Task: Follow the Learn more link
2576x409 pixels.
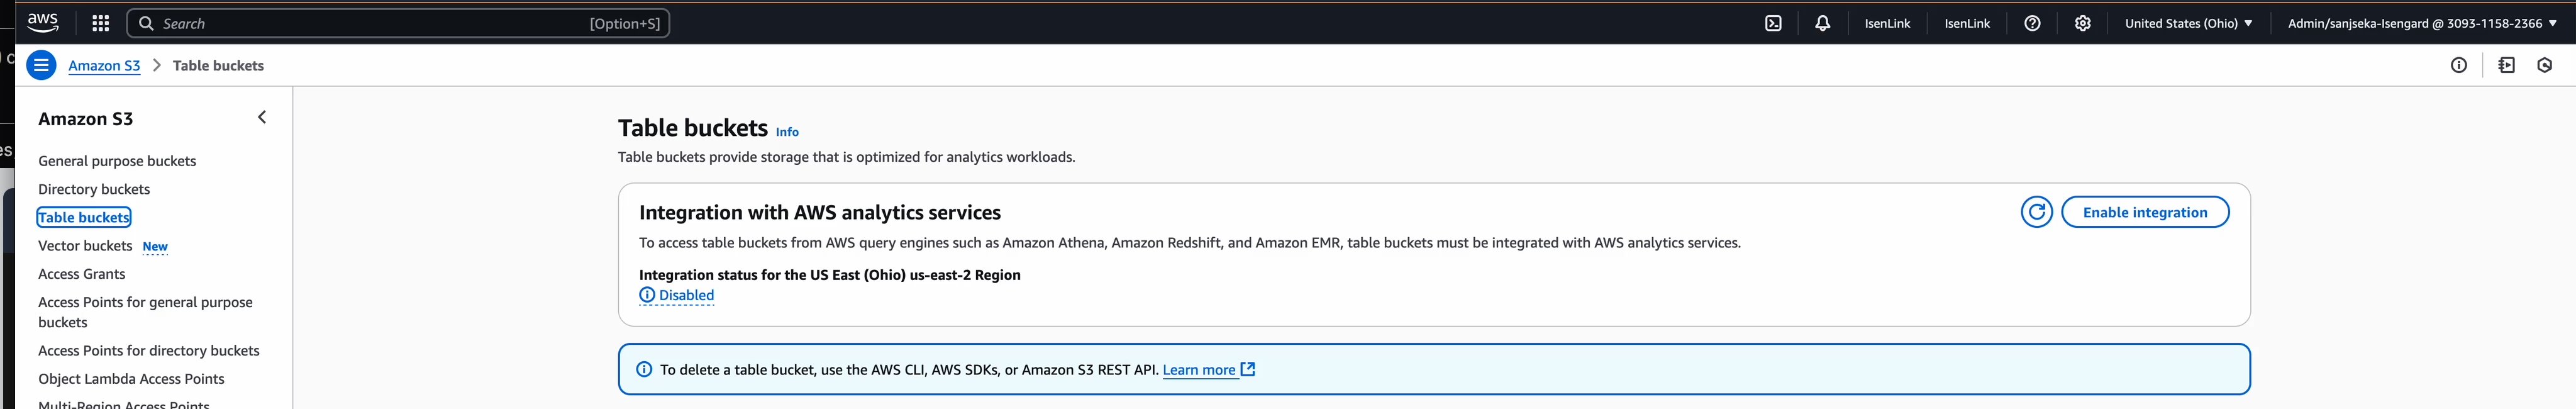Action: 1199,370
